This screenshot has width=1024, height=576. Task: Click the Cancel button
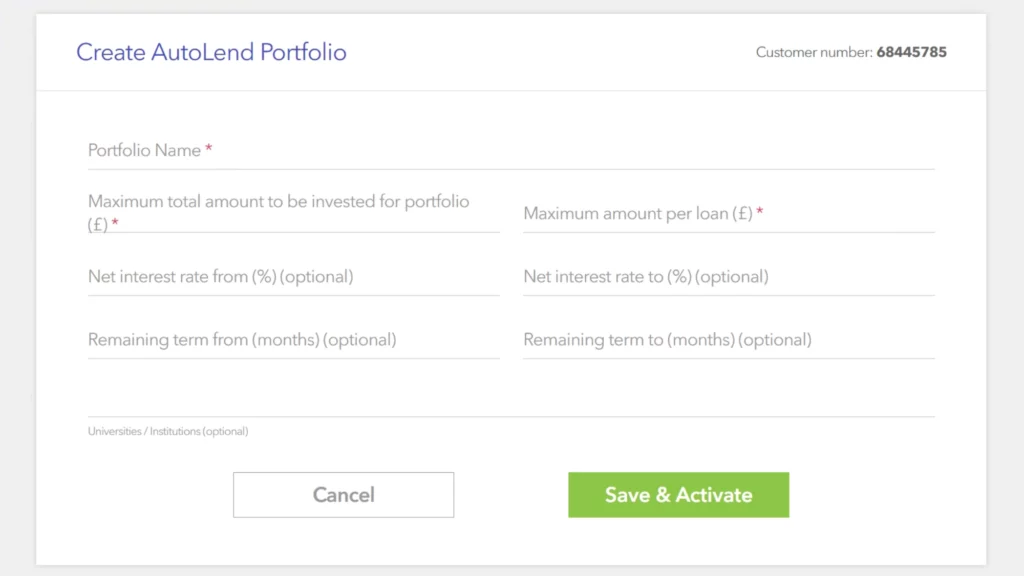[x=344, y=495]
